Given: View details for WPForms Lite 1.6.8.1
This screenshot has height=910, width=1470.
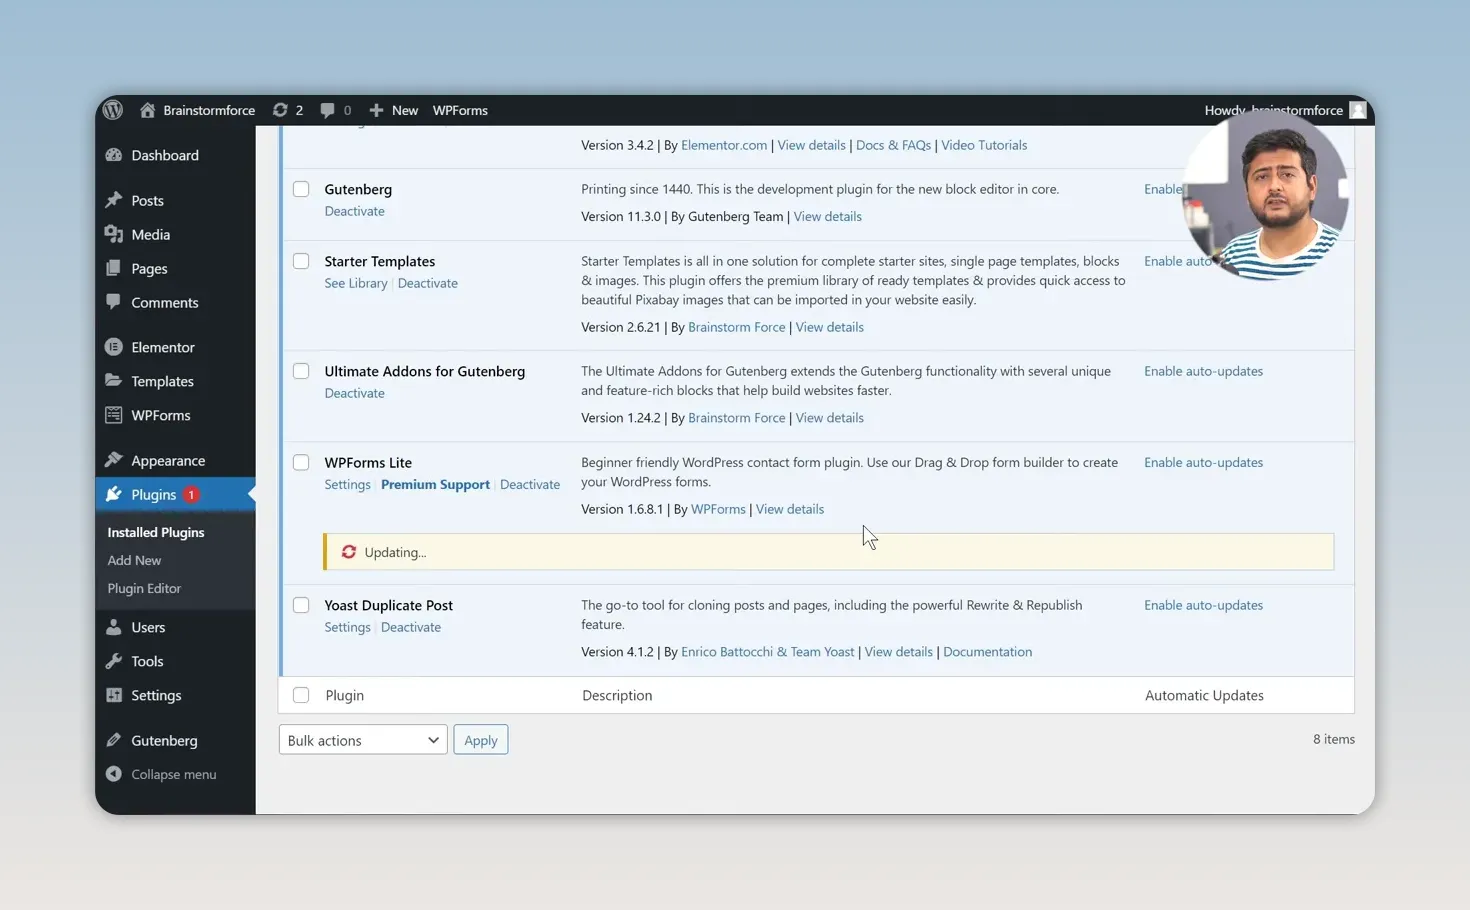Looking at the screenshot, I should 790,509.
